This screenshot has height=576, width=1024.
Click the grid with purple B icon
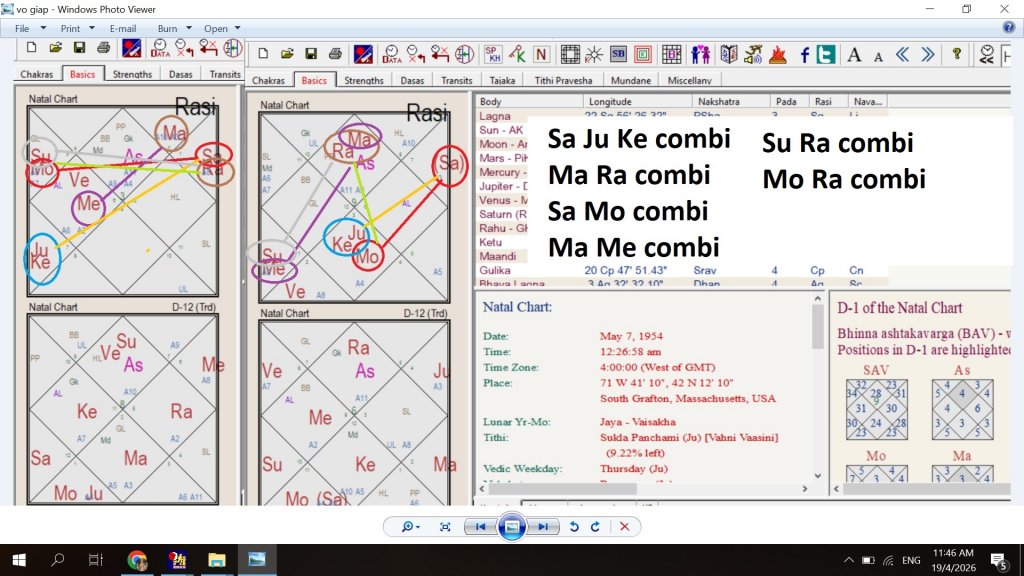tap(671, 54)
